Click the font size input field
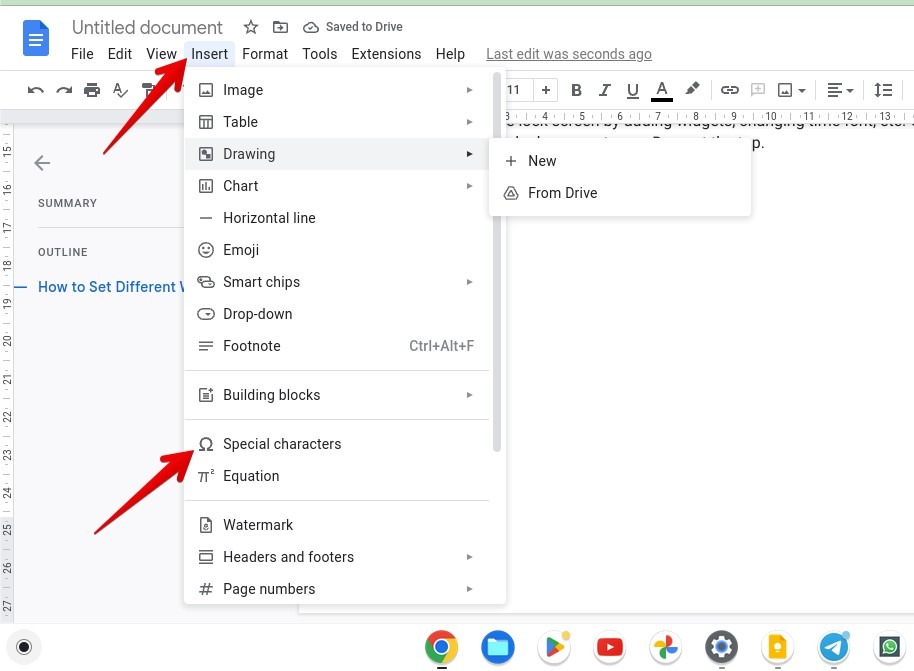Screen dimensions: 914x671 click(514, 90)
